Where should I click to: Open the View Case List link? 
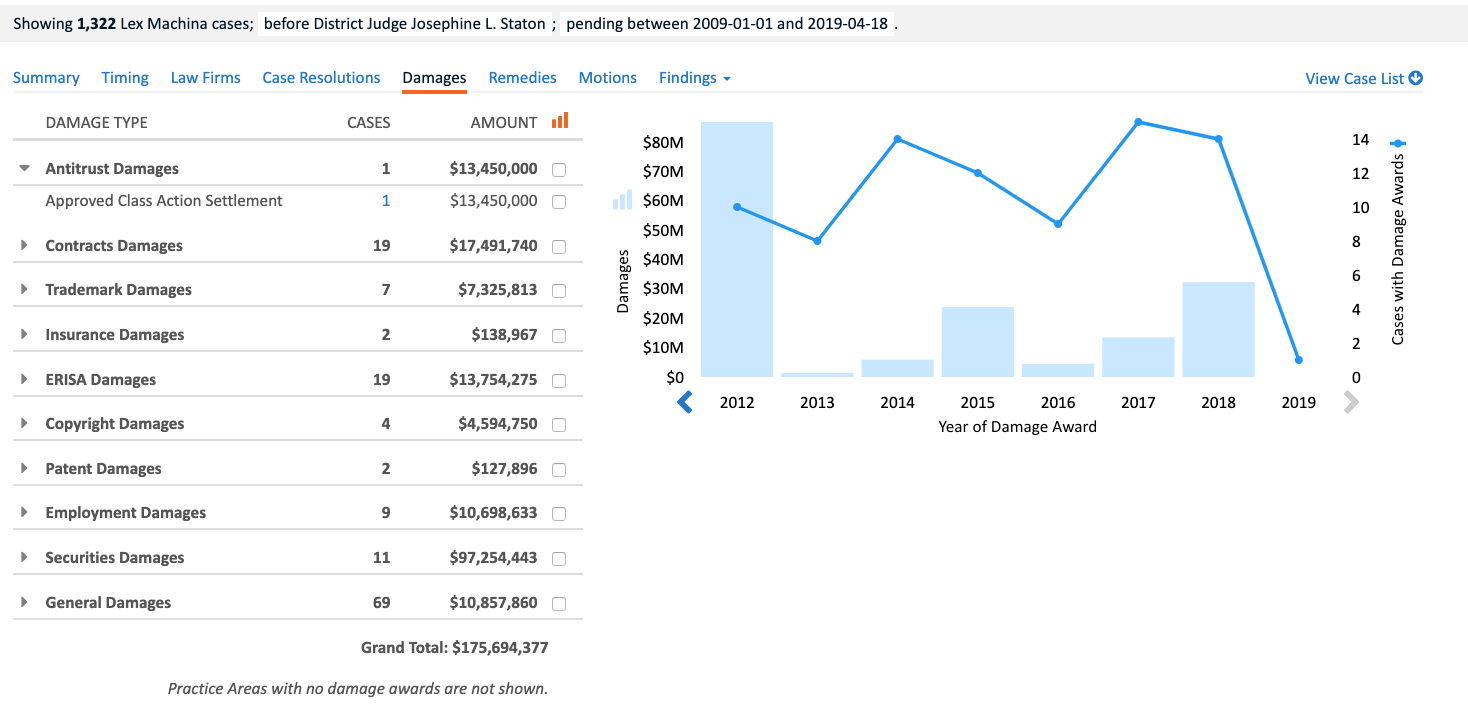pyautogui.click(x=1354, y=78)
